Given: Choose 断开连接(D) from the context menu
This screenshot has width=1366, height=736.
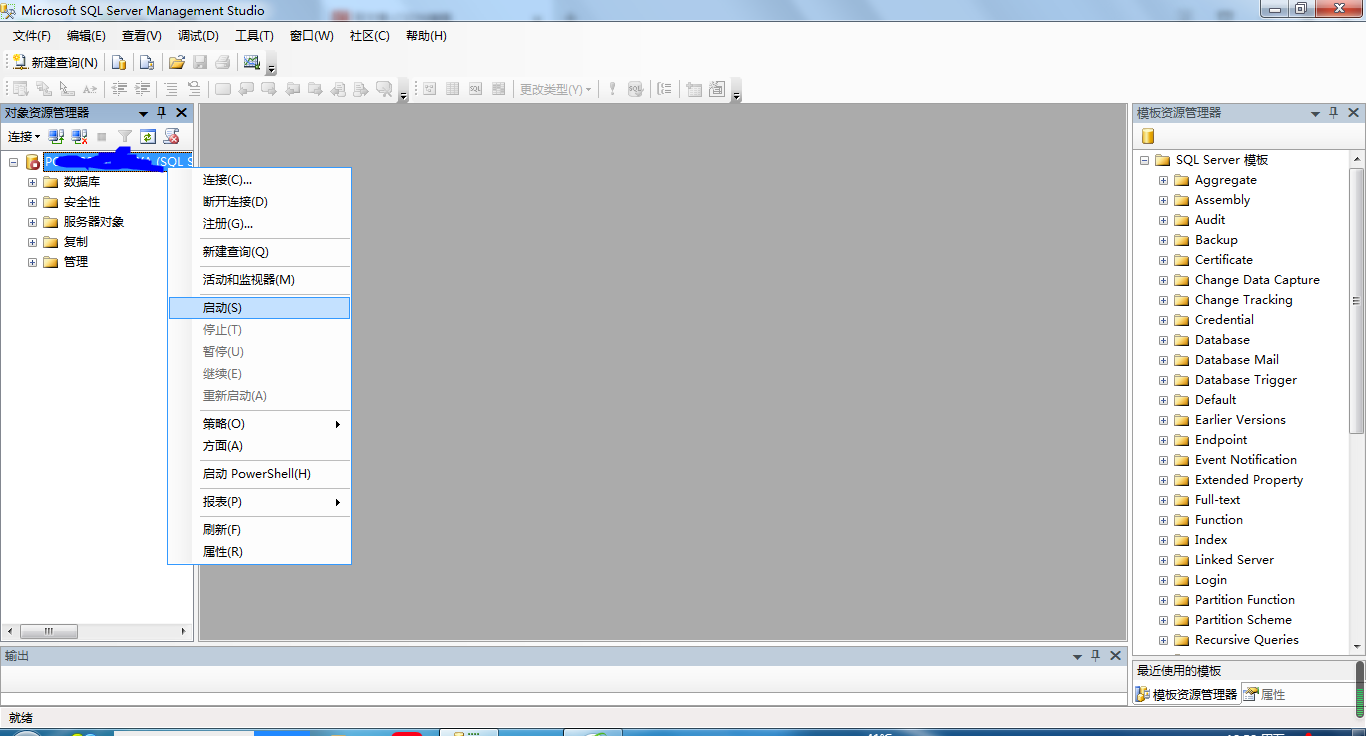Looking at the screenshot, I should (x=260, y=202).
